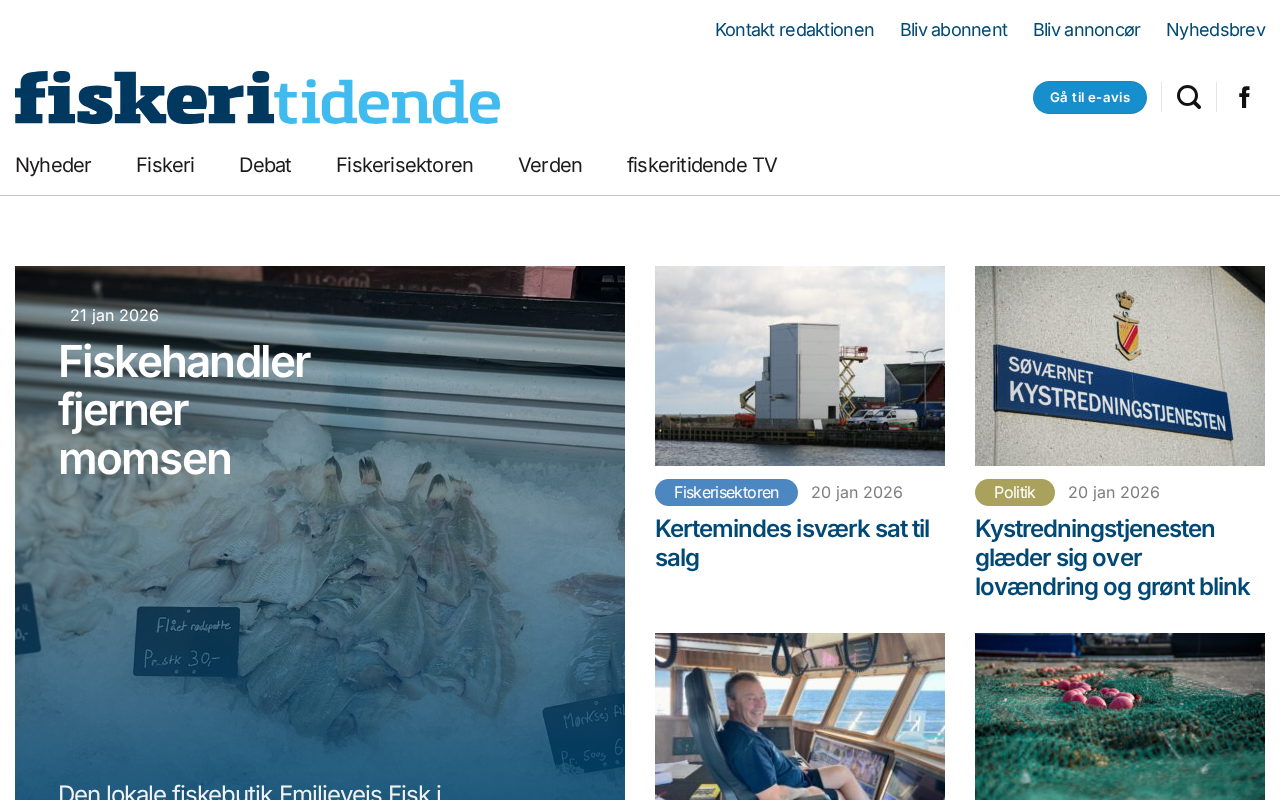
Task: Select Nyheder in the navigation menu
Action: (53, 165)
